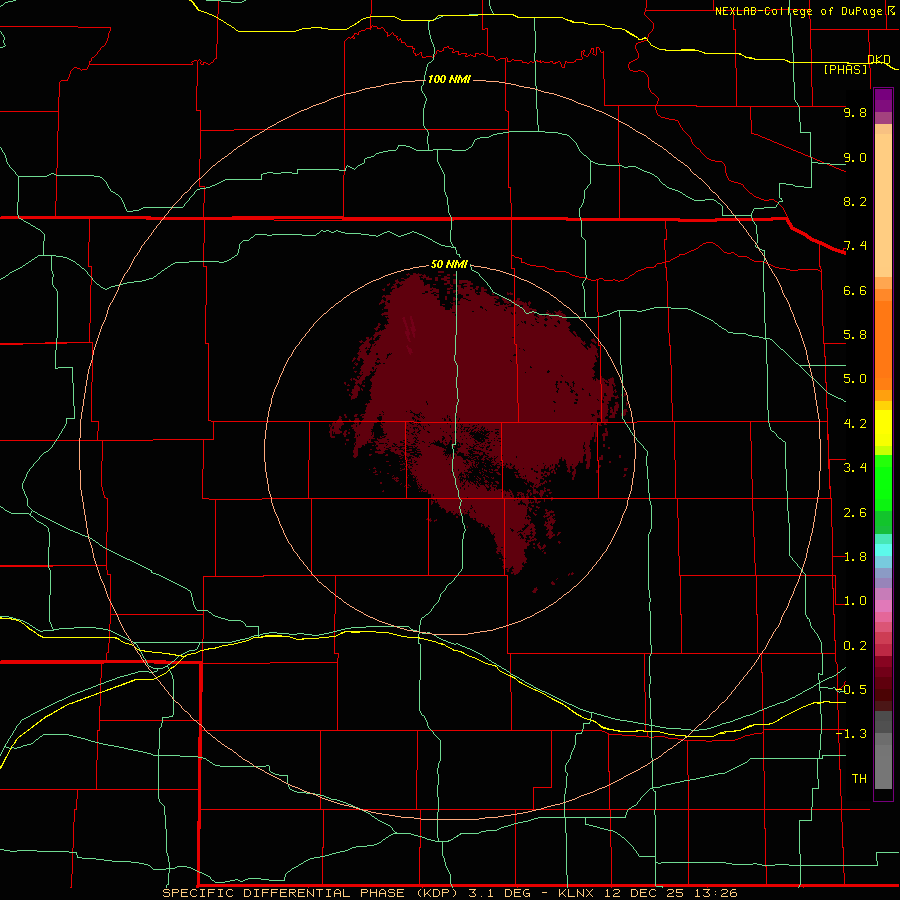
Task: Select the 3.4 scale value
Action: coord(855,468)
